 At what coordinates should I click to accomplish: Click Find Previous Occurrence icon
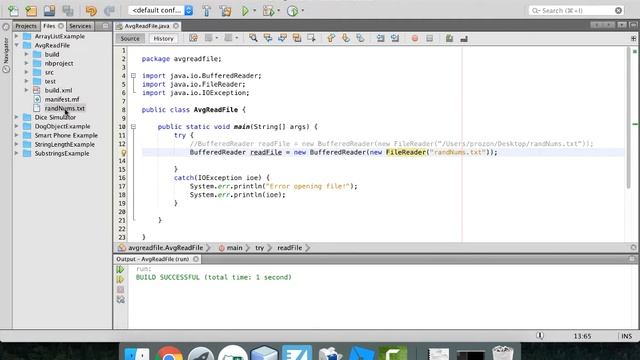tap(268, 38)
